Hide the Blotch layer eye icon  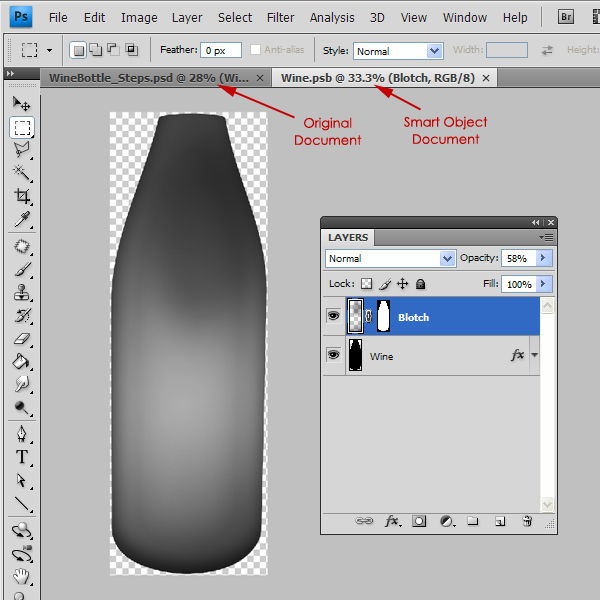pyautogui.click(x=333, y=316)
